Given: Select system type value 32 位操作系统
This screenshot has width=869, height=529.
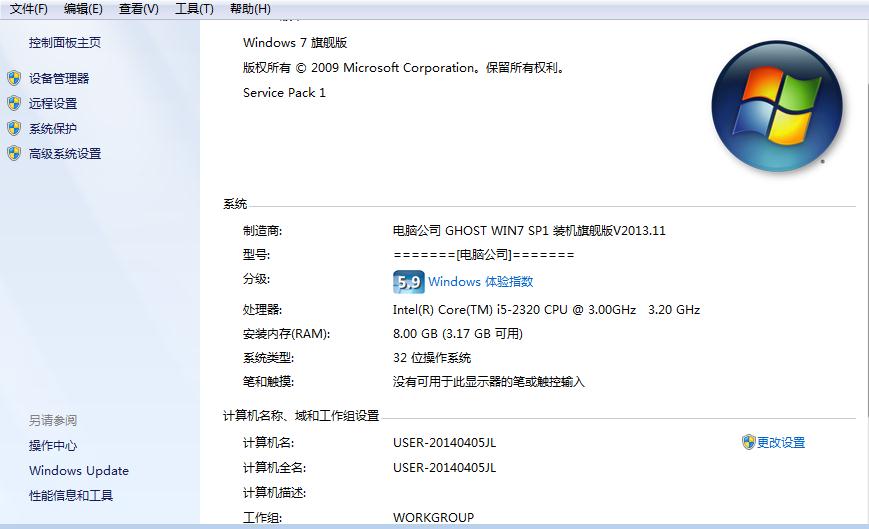Looking at the screenshot, I should 432,358.
